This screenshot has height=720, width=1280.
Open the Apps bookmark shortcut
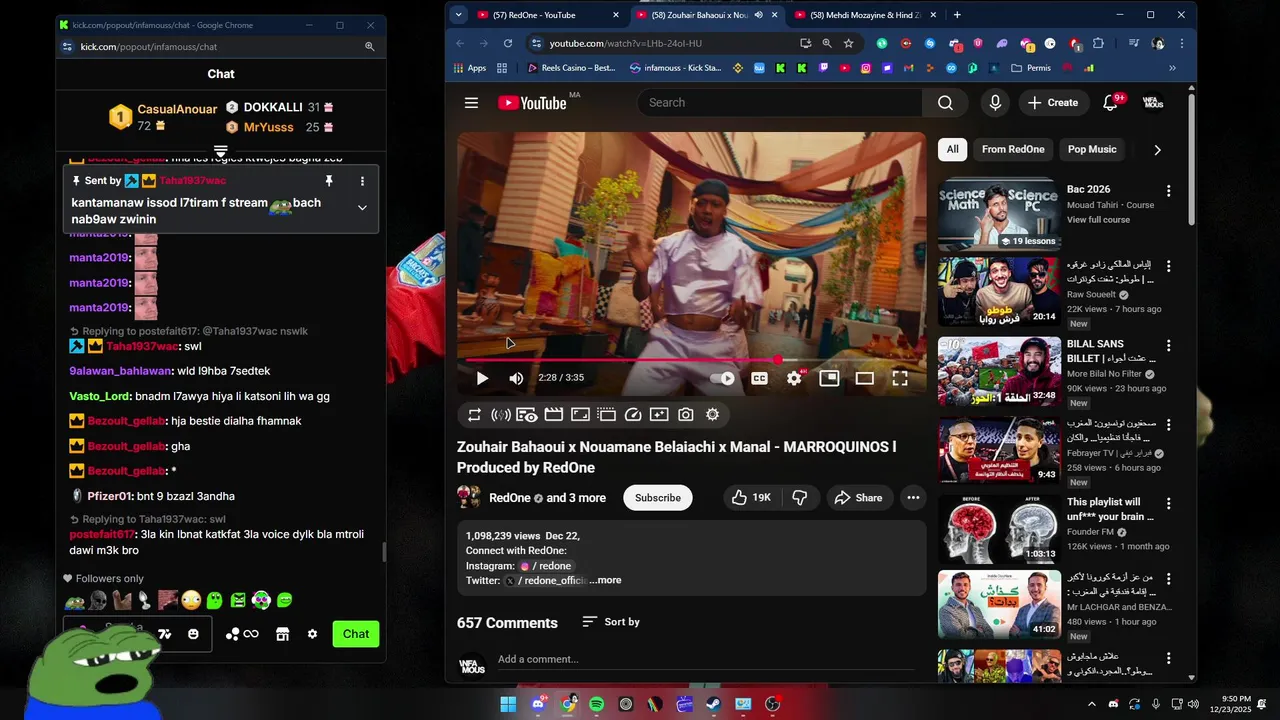coord(469,68)
